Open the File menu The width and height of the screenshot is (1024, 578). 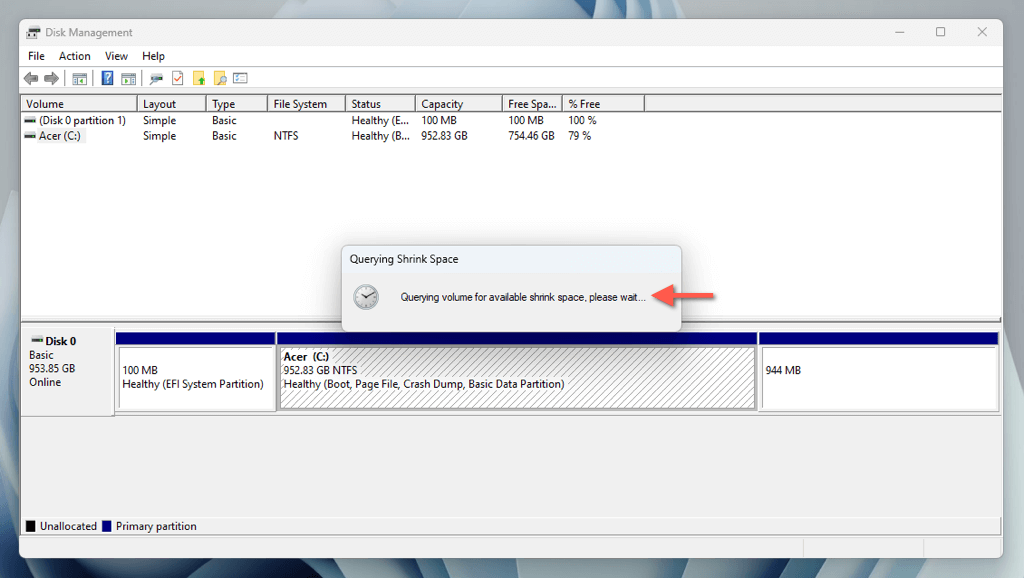[x=36, y=56]
